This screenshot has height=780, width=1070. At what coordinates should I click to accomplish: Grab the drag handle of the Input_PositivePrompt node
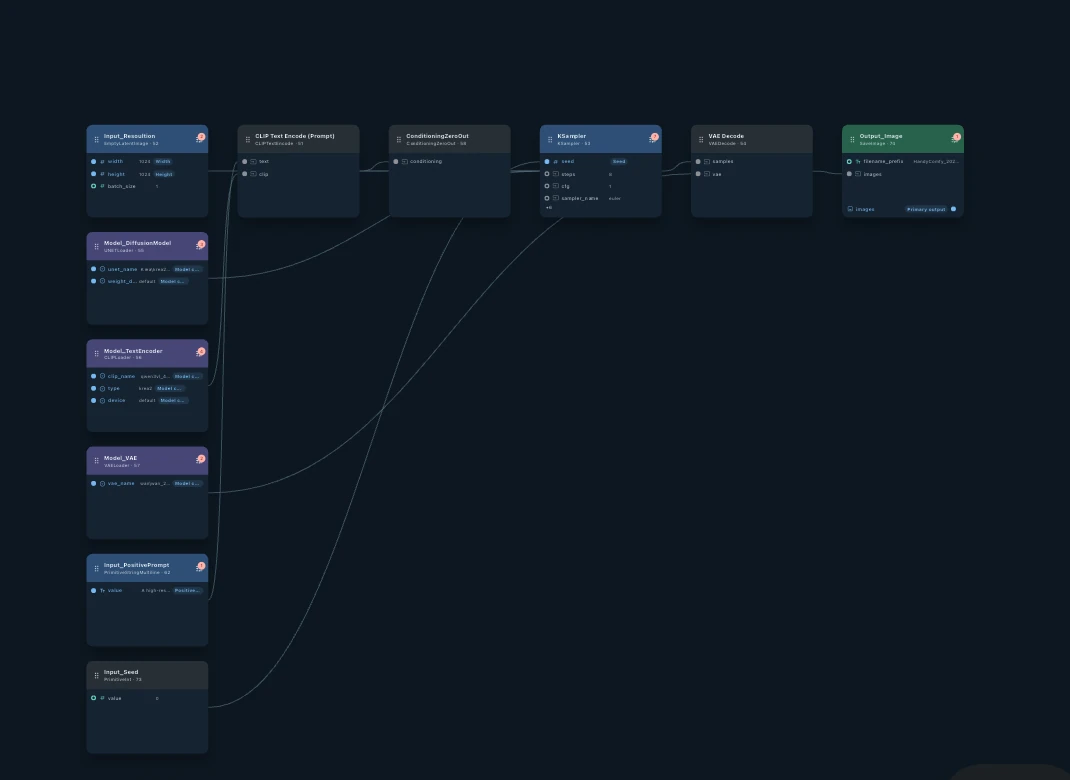[96, 568]
